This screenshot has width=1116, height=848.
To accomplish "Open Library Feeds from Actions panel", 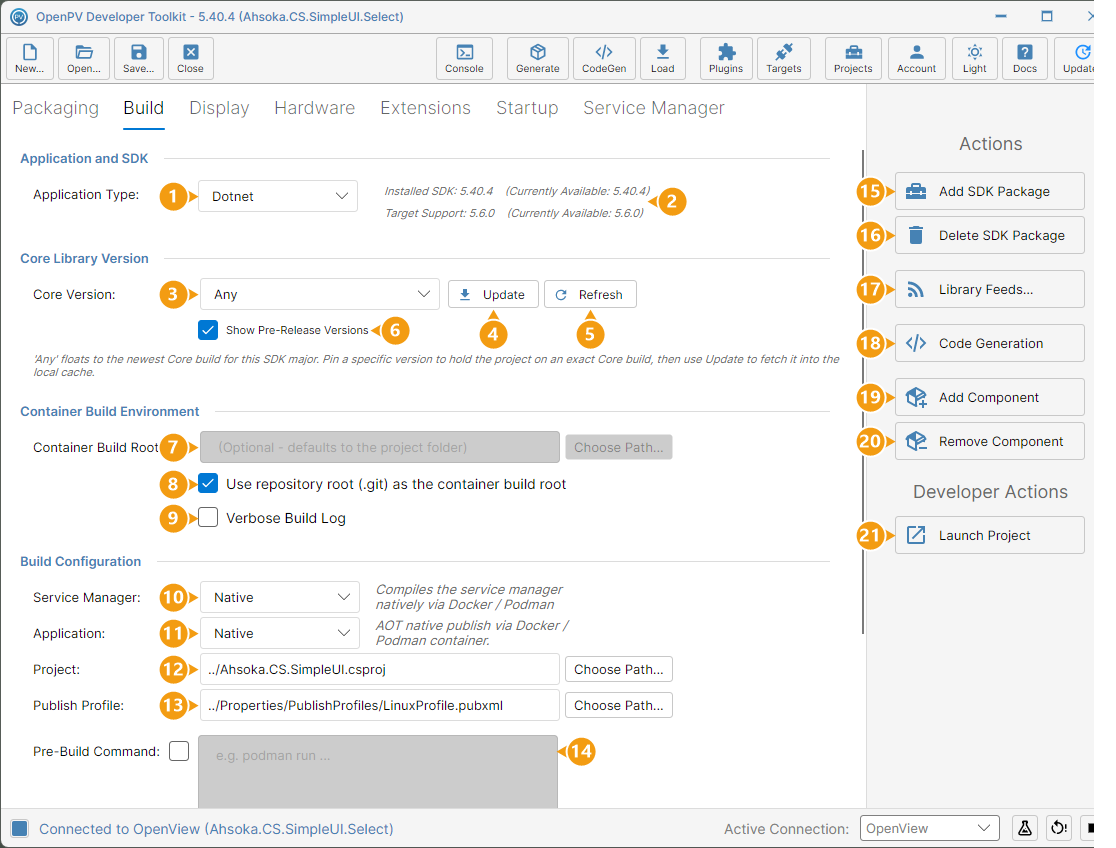I will (x=989, y=289).
